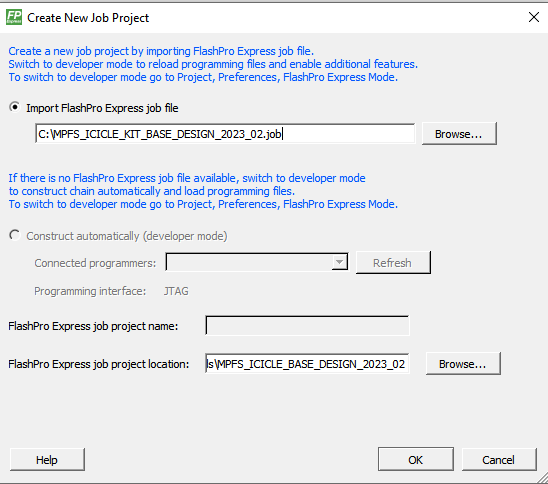
Task: Select the Import FlashPro Express job file radio
Action: click(x=15, y=107)
